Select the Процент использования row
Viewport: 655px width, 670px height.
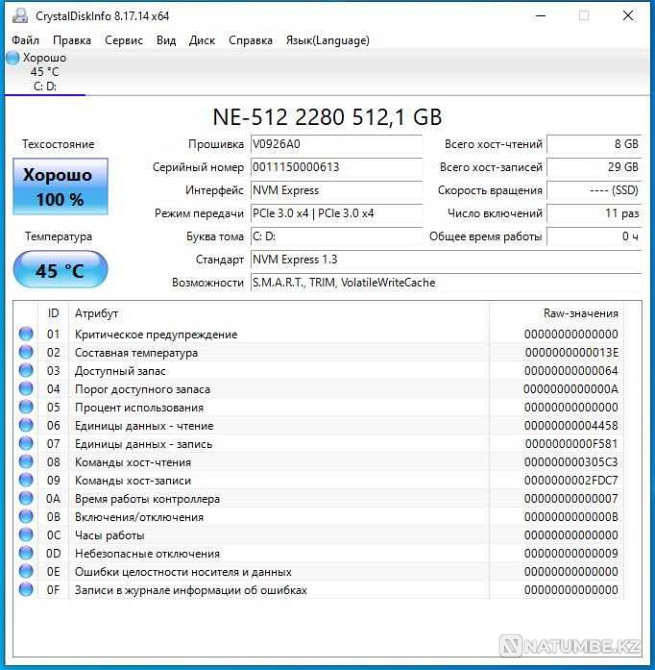point(318,407)
